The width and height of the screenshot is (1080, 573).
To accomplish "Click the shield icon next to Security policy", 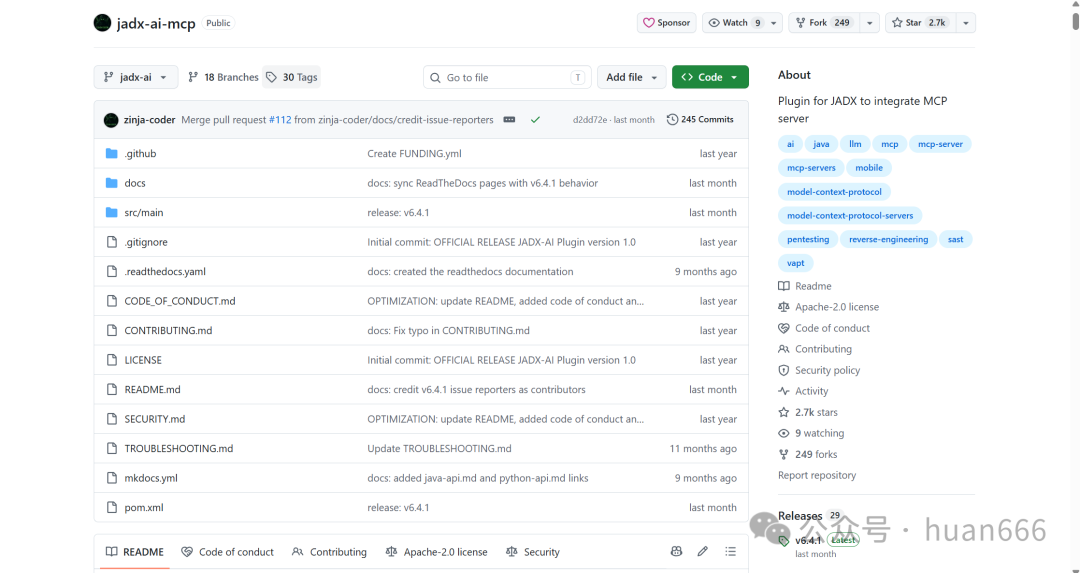I will [784, 371].
